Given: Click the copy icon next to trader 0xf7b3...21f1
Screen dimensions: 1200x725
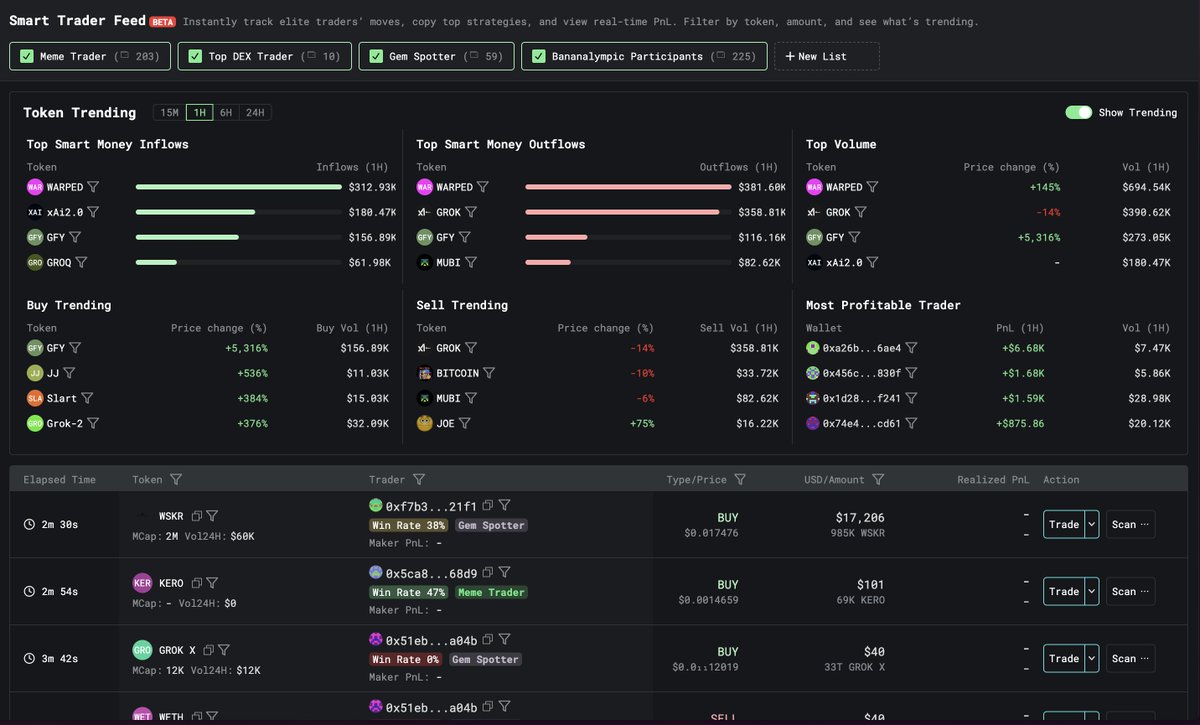Looking at the screenshot, I should [x=487, y=504].
